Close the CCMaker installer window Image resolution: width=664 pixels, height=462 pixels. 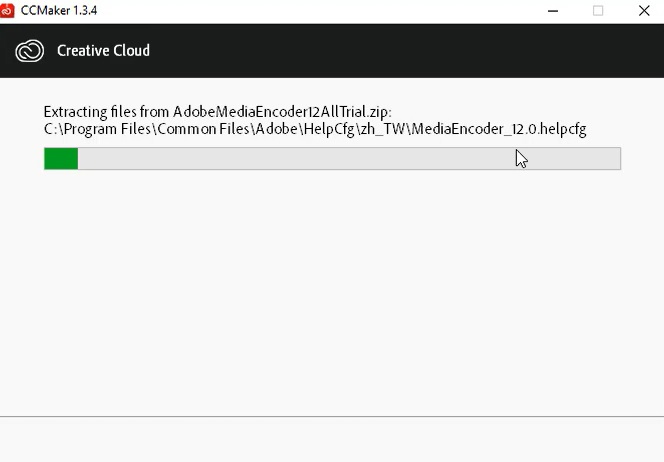643,11
